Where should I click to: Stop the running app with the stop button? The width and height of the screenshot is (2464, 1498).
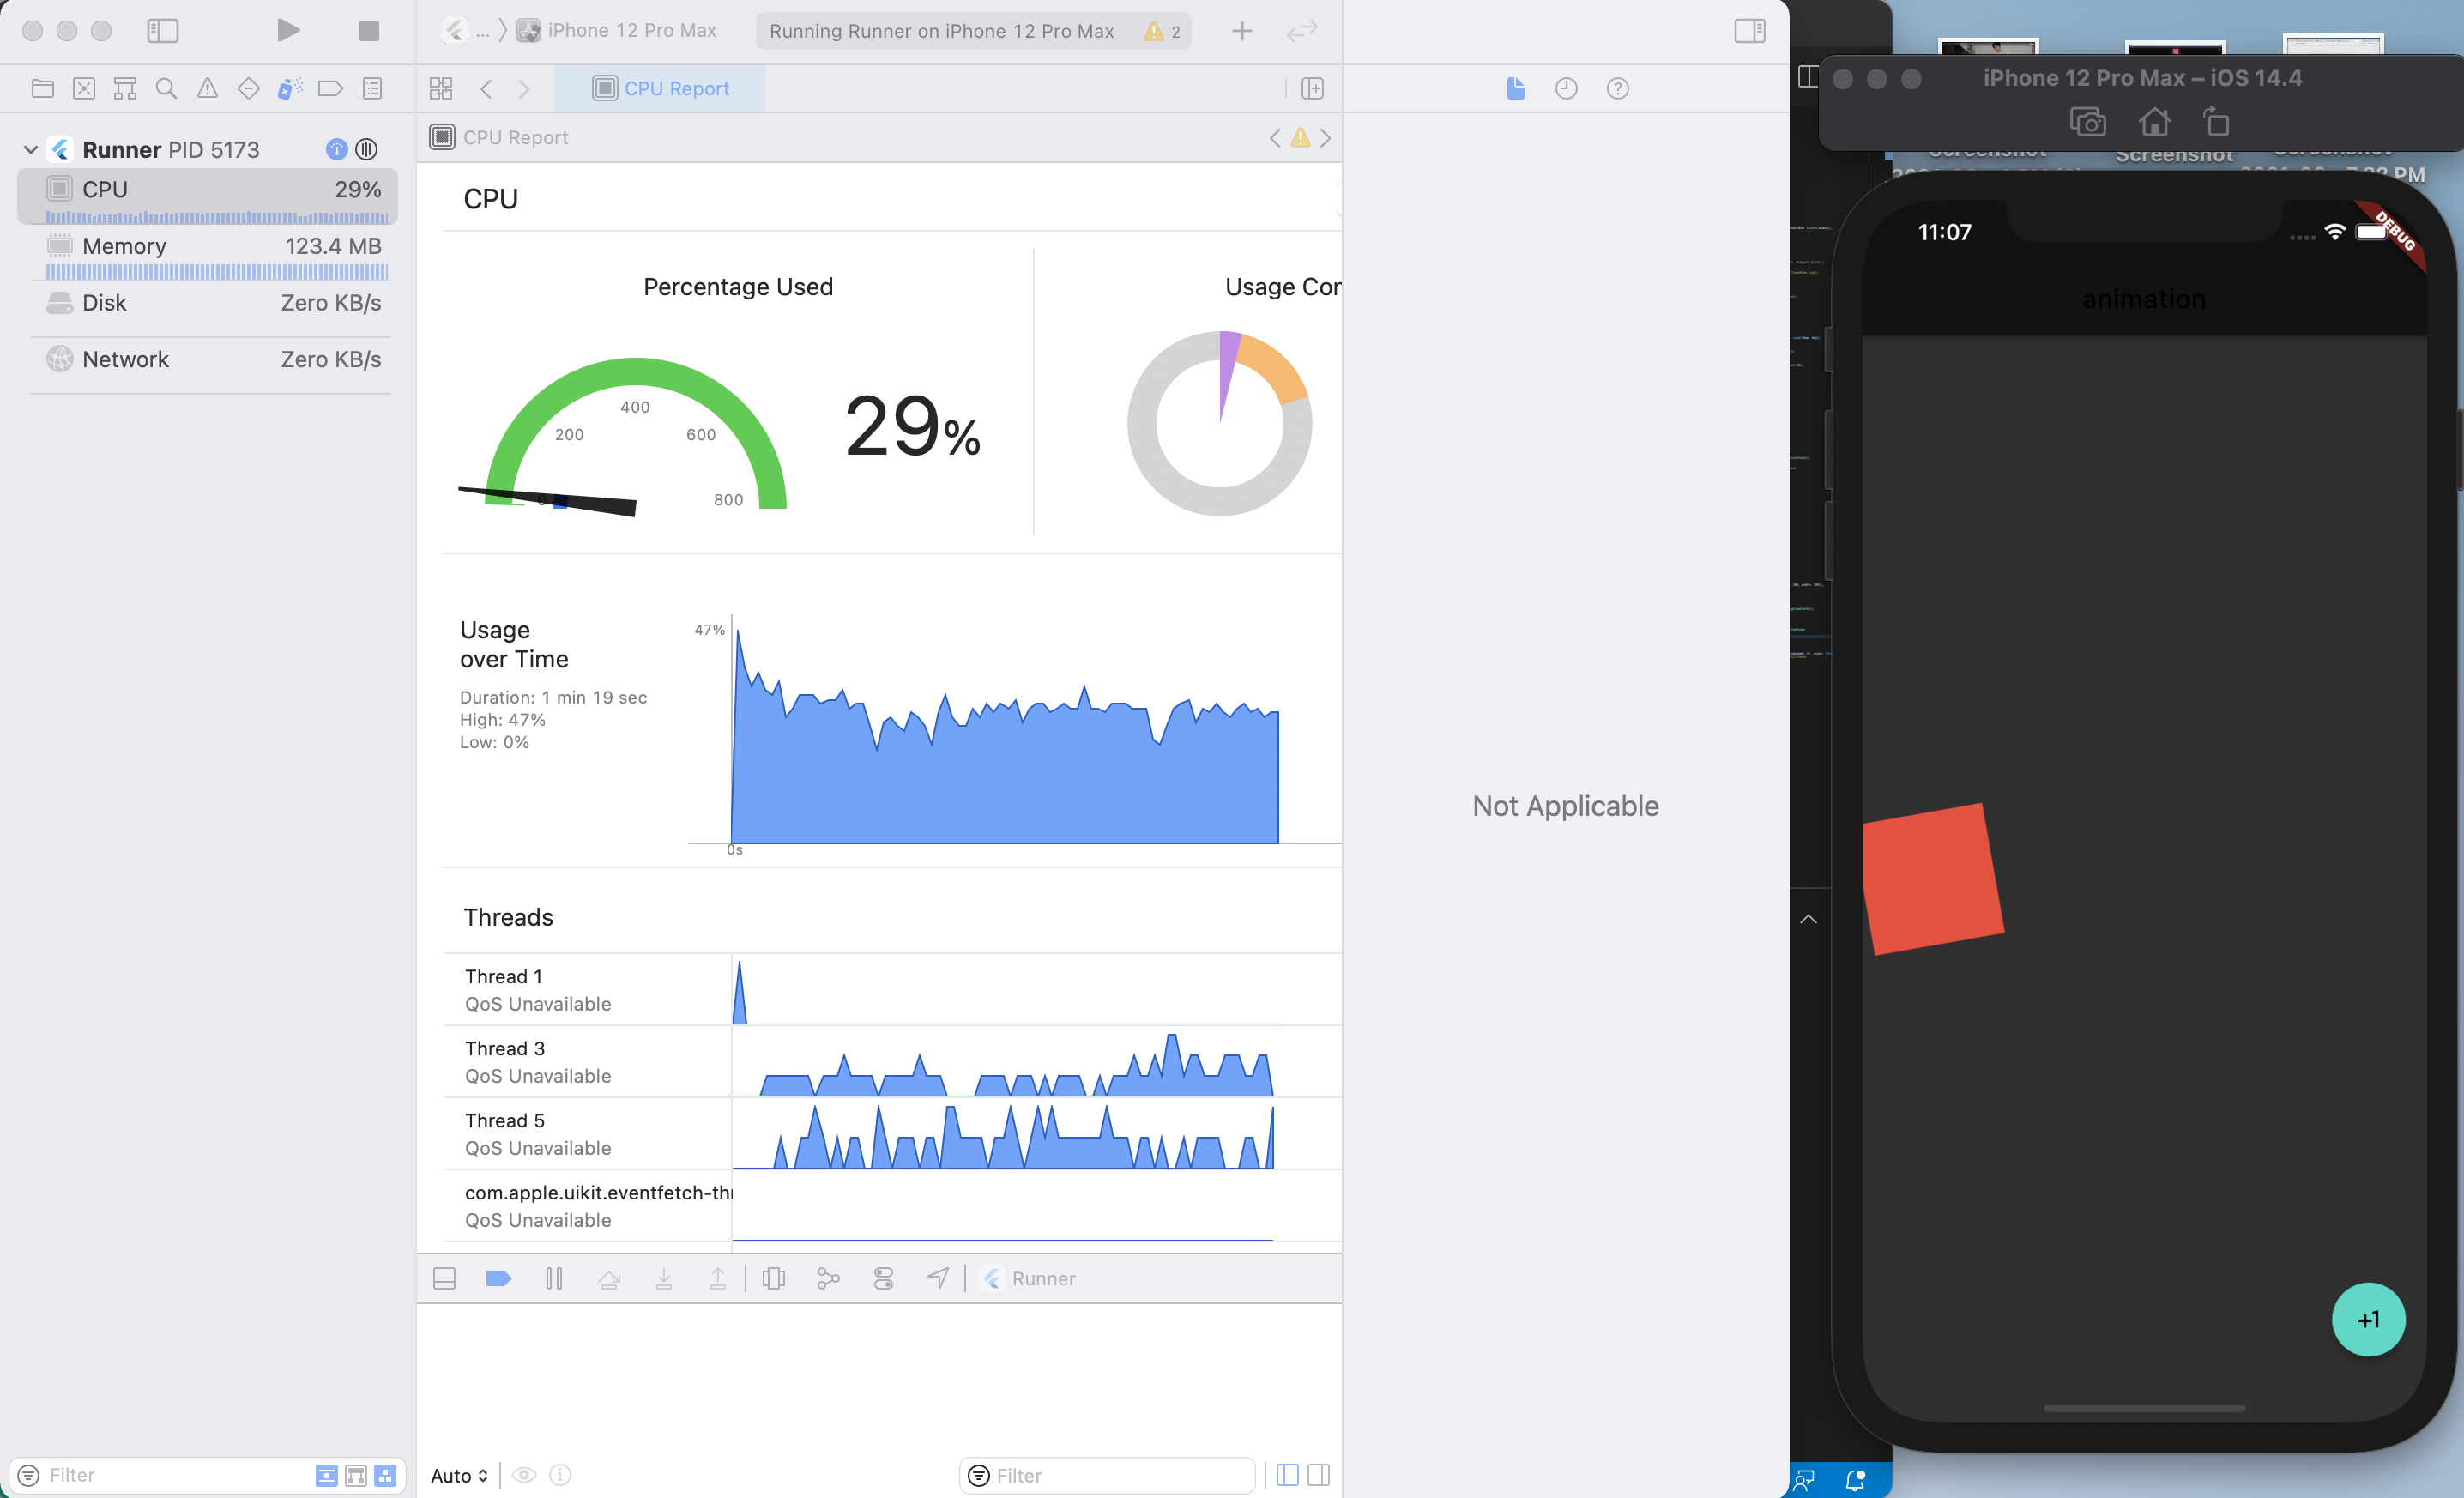(367, 31)
